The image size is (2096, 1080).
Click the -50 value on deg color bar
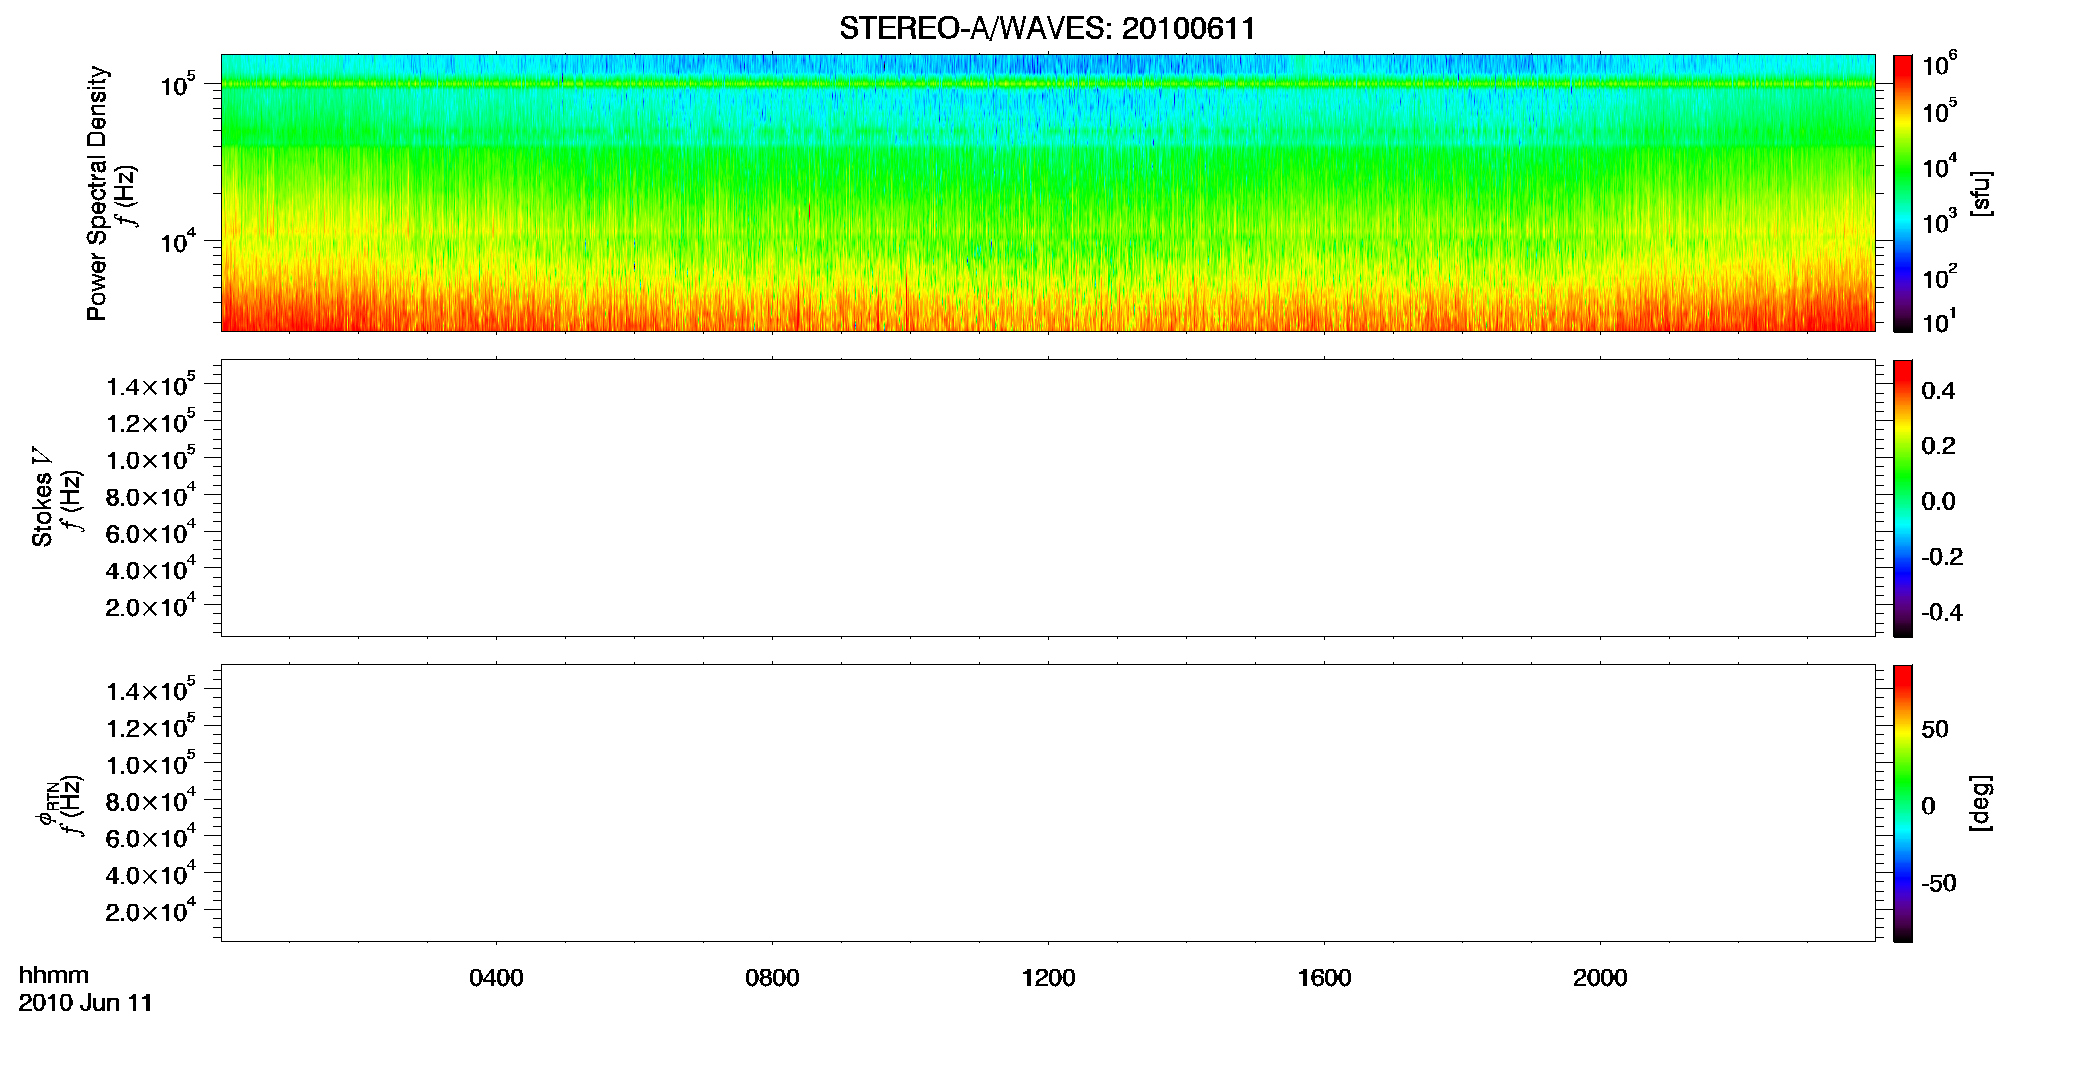point(1939,884)
